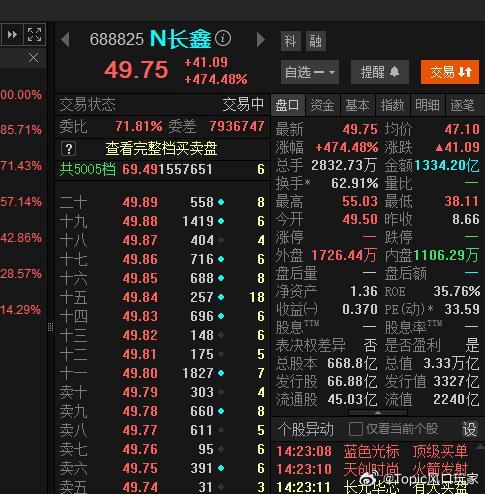The image size is (485, 494).
Task: Click the grey diamond on 卖十 row
Action: (221, 392)
